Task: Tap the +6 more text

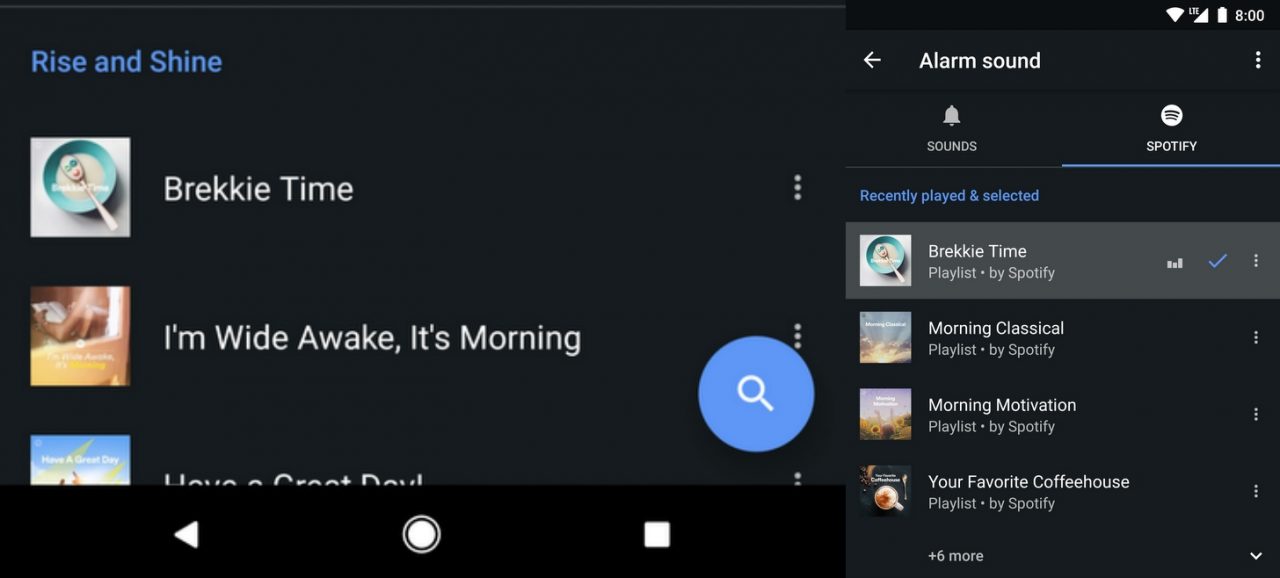Action: [955, 556]
